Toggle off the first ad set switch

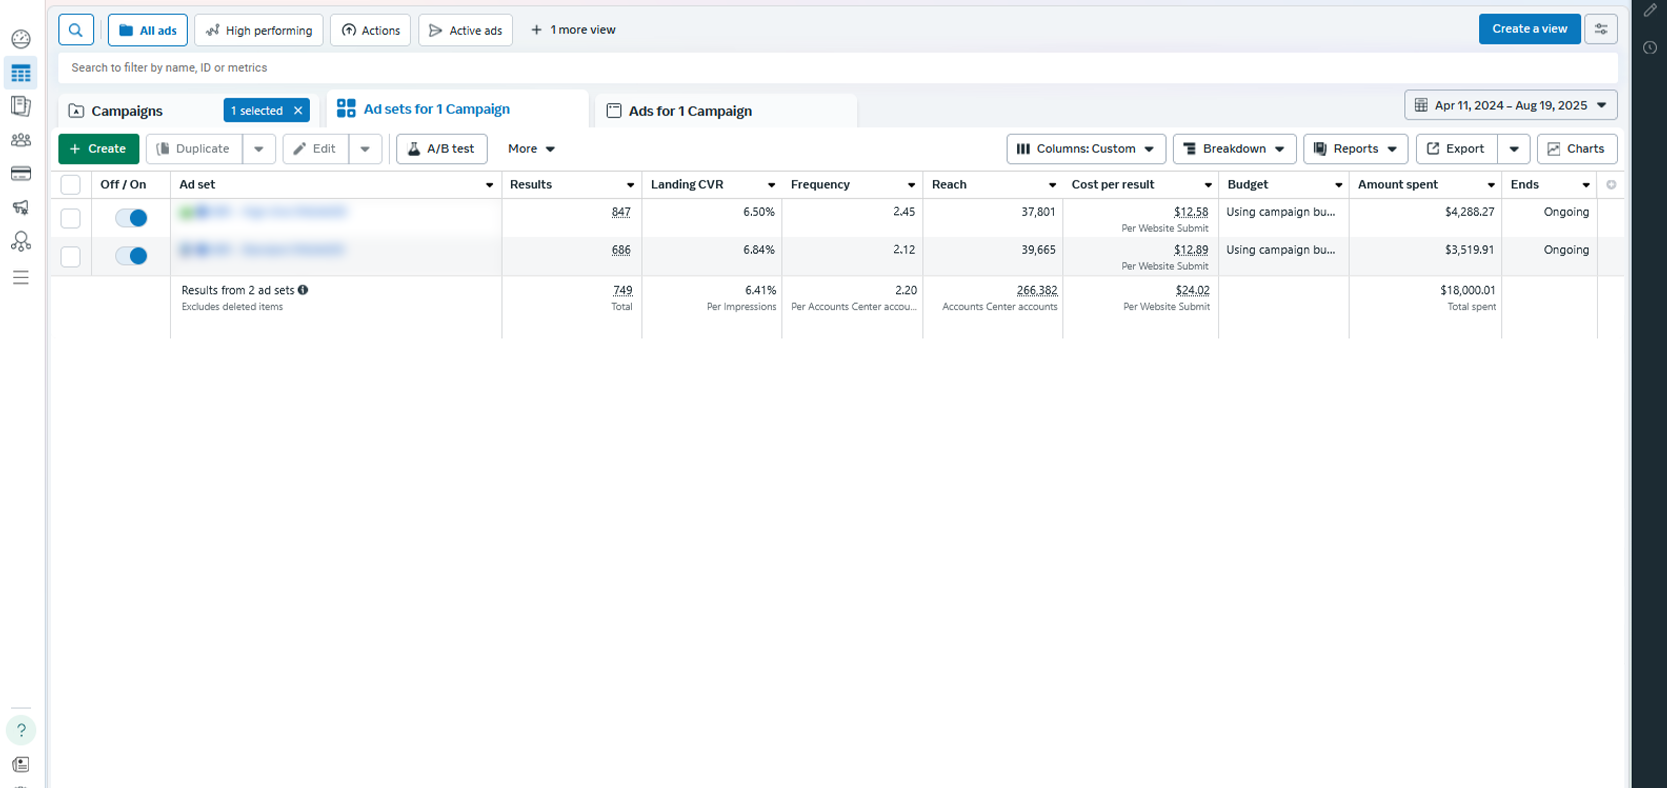[x=131, y=218]
